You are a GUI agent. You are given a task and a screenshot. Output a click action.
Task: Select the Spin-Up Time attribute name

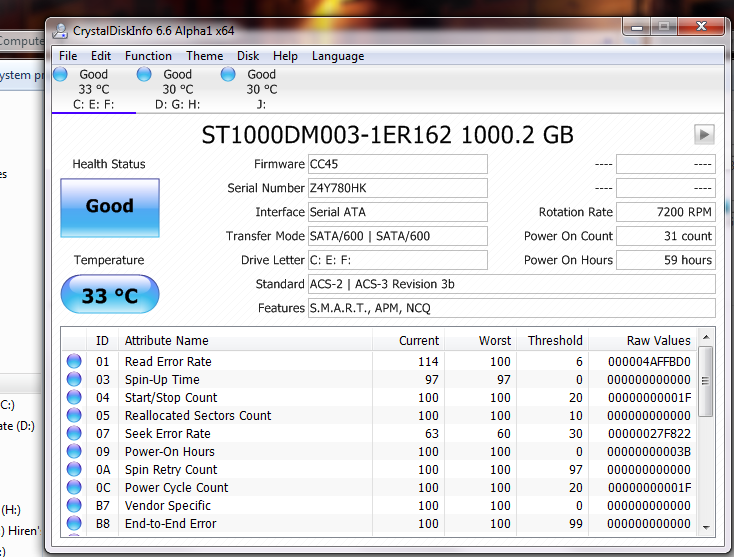click(x=162, y=380)
